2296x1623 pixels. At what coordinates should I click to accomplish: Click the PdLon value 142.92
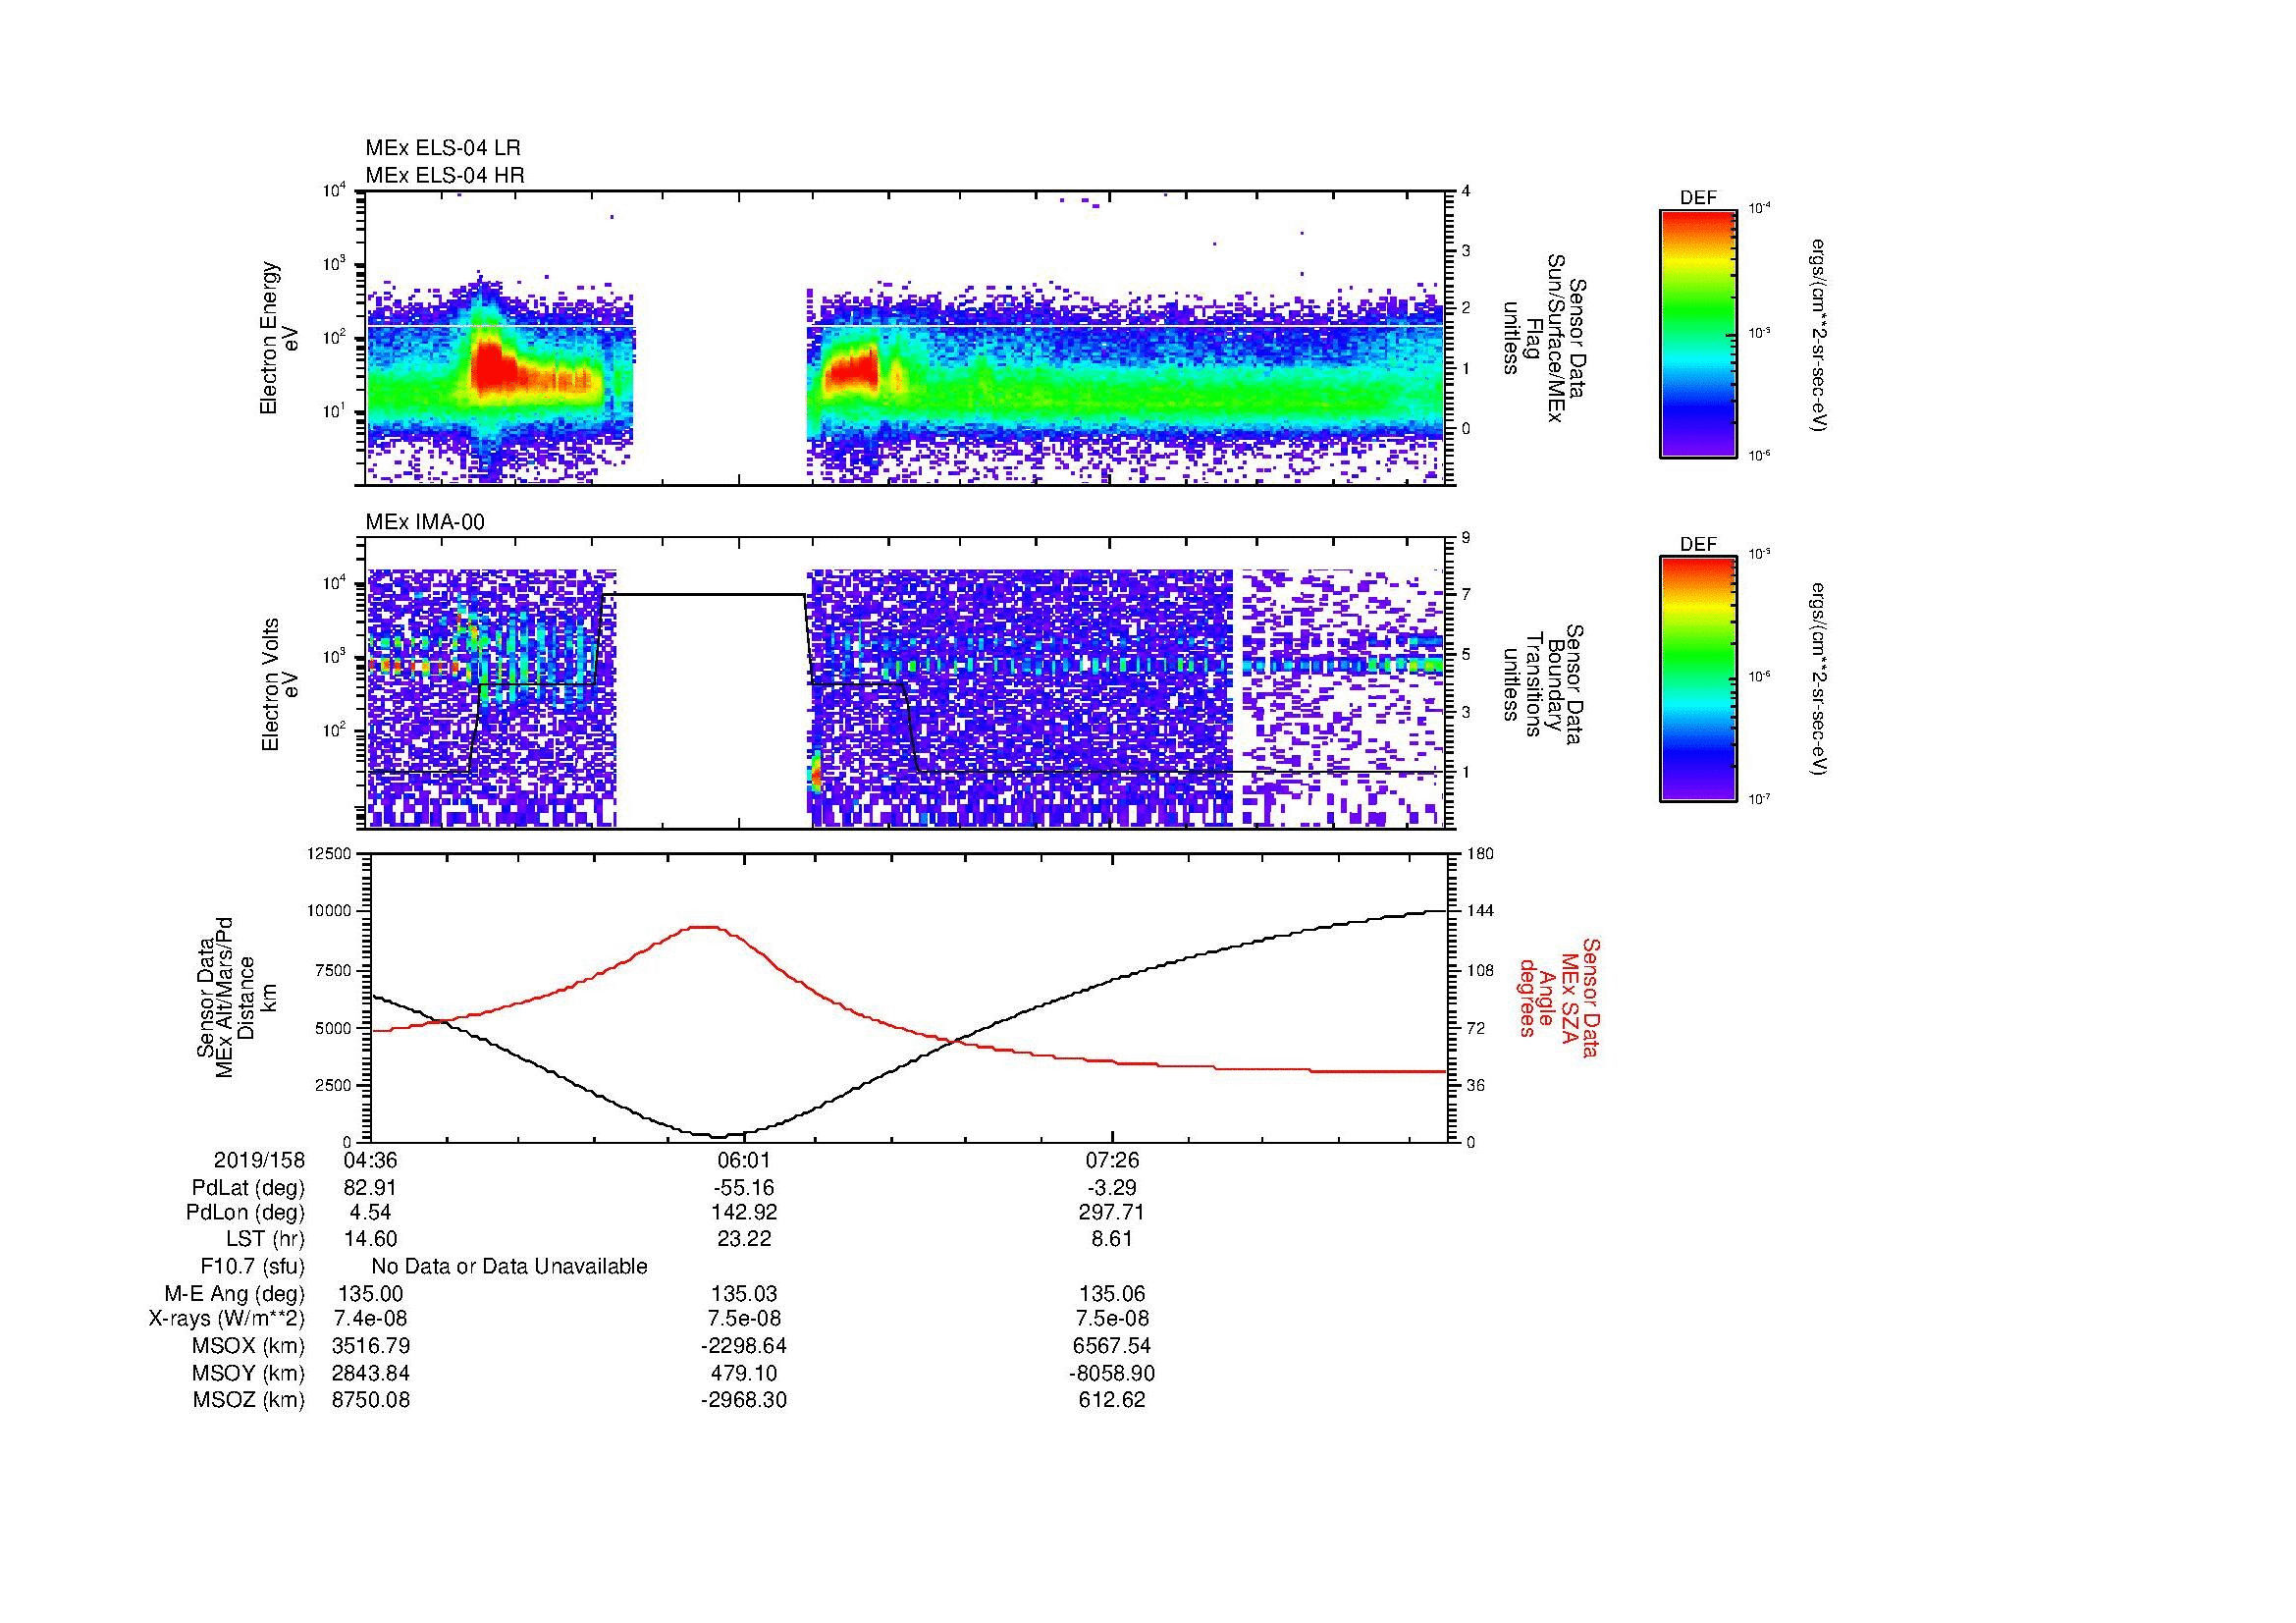pos(744,1212)
